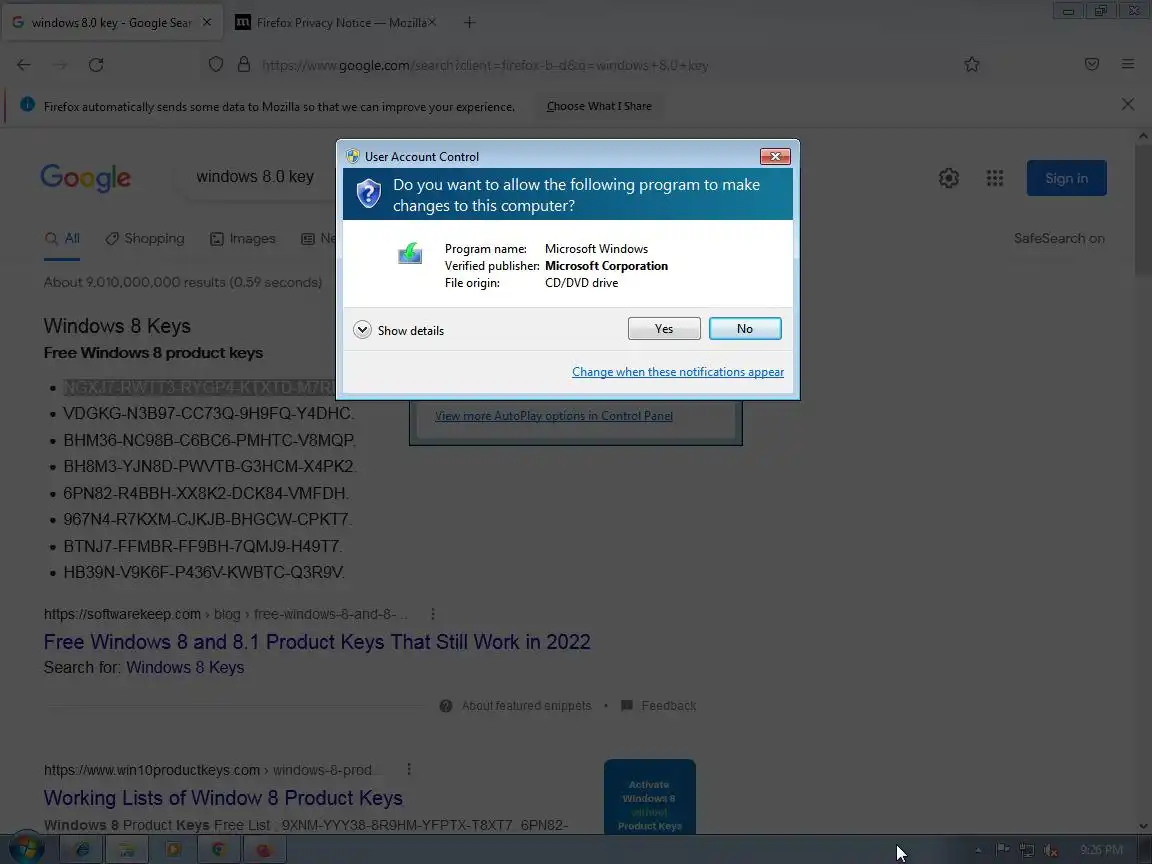
Task: Go back with Firefox back arrow
Action: (24, 65)
